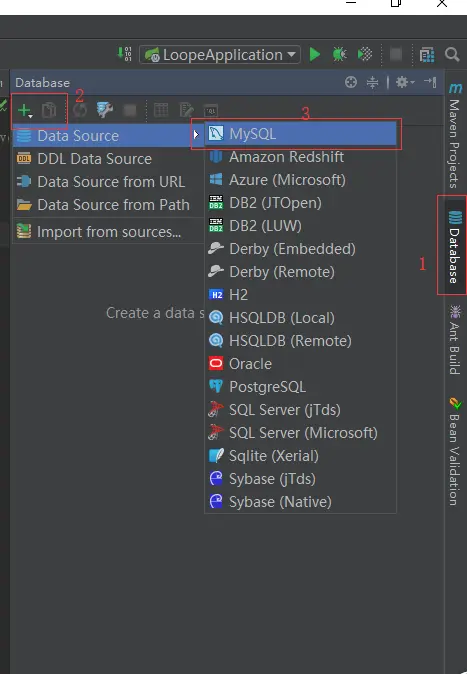The width and height of the screenshot is (467, 674).
Task: Click the collapse all icon in Database header
Action: coord(372,82)
